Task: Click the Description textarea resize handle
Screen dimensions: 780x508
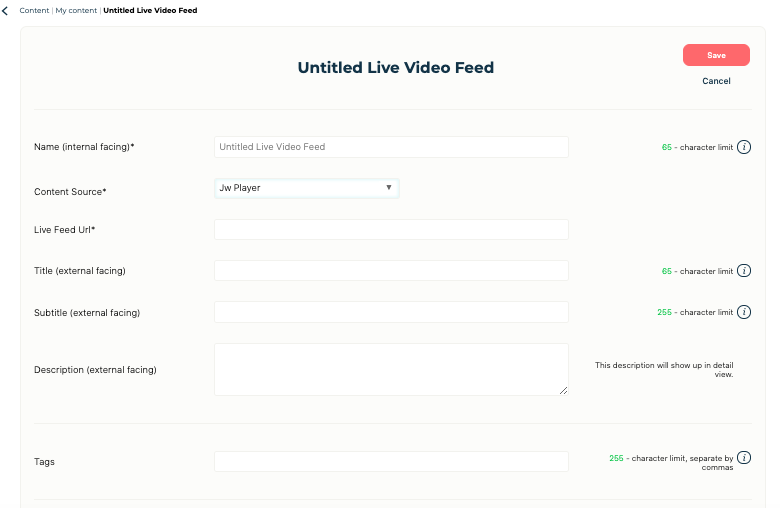Action: click(x=563, y=391)
